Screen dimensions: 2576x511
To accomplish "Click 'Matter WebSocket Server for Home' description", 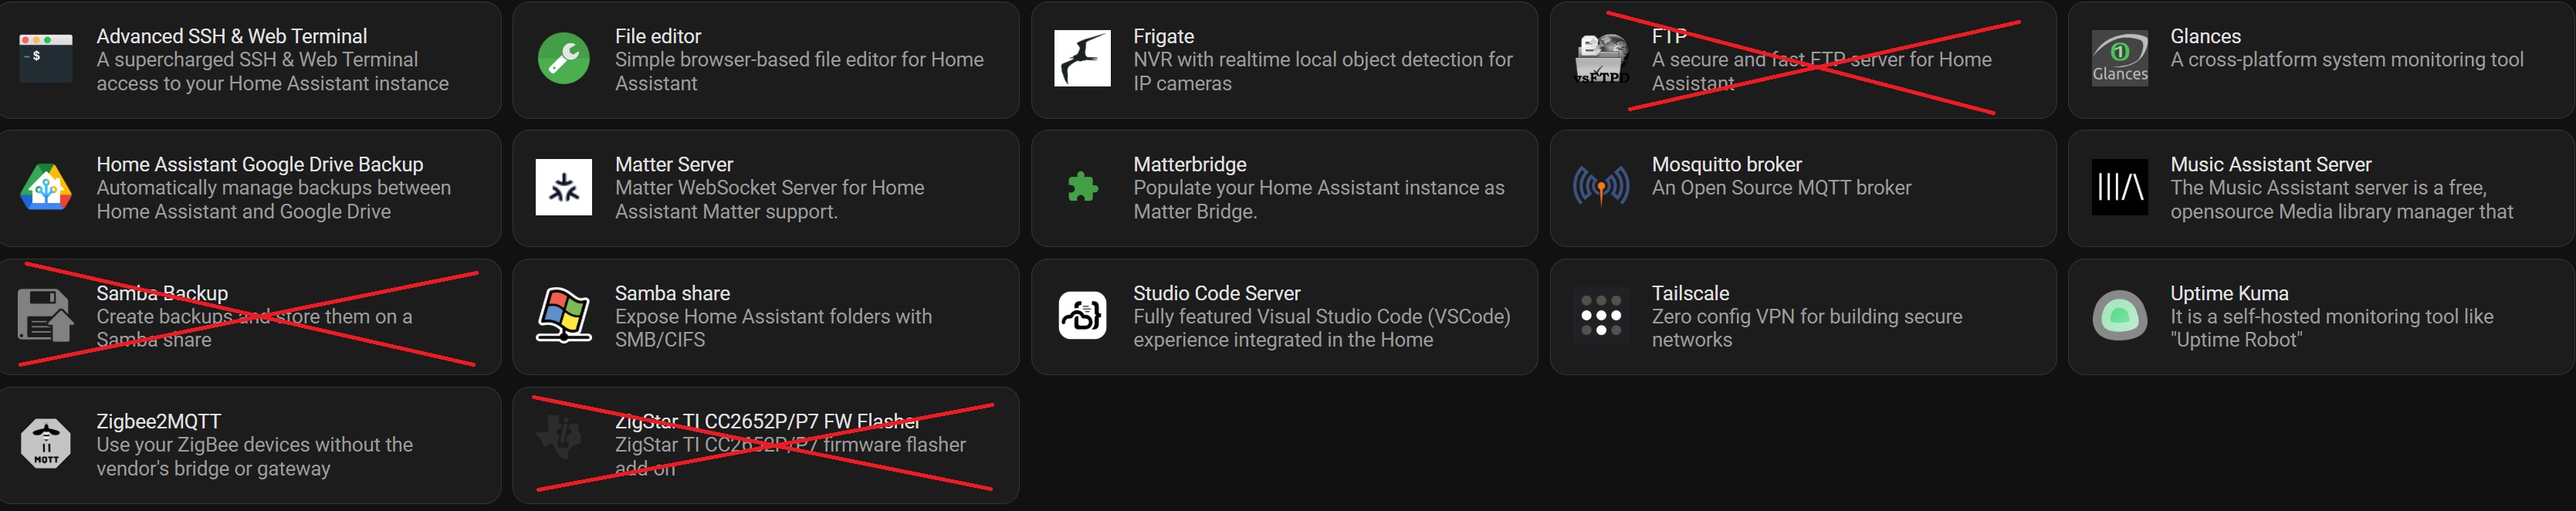I will pyautogui.click(x=769, y=199).
